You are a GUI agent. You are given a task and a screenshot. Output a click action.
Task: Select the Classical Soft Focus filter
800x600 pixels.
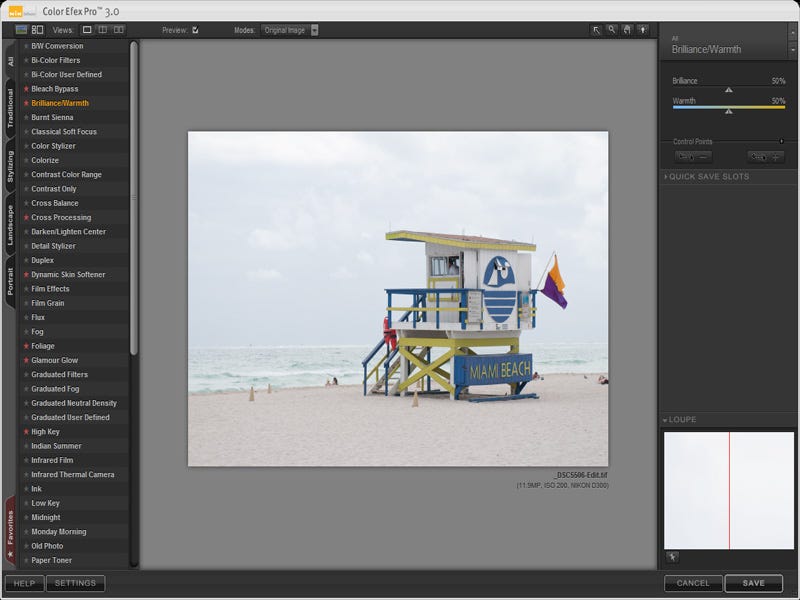tap(64, 132)
